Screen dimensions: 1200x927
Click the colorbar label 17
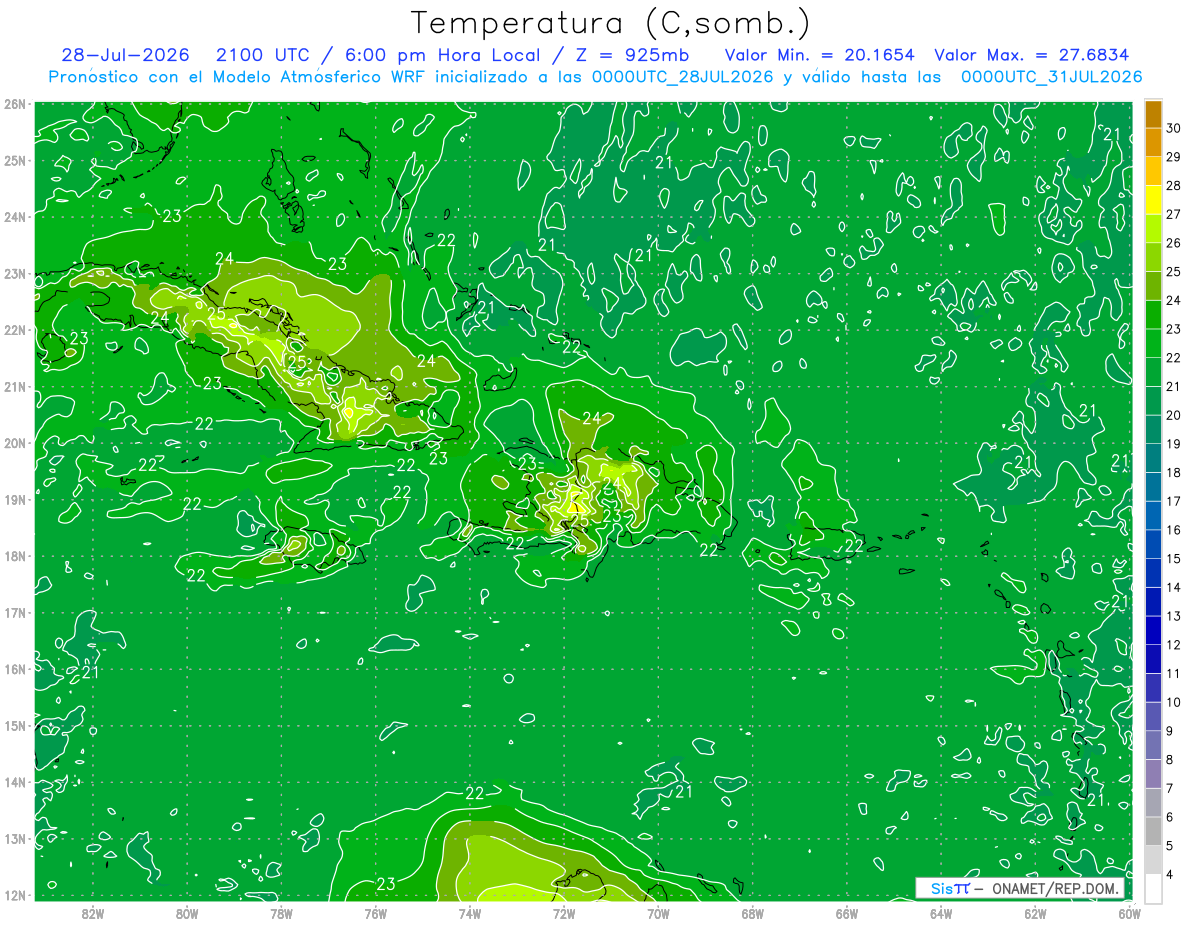click(x=1173, y=501)
